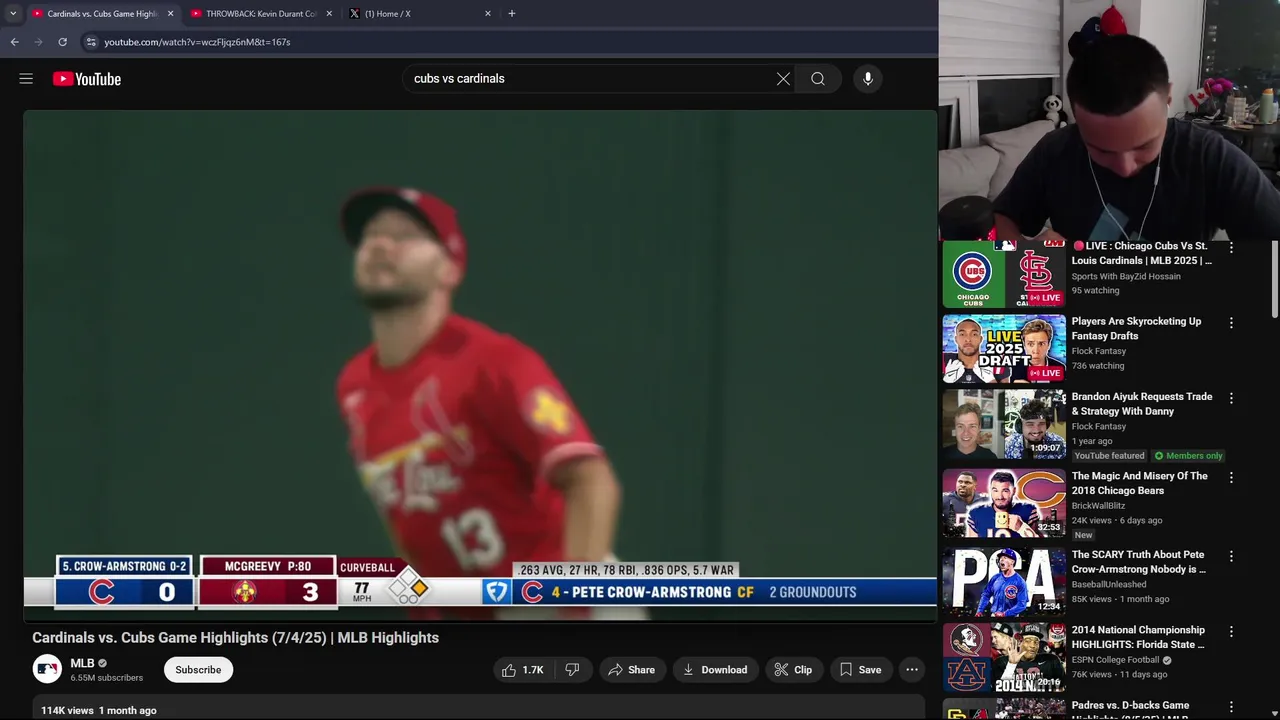Open options for SCARY Truth Pete video
Screen dimensions: 1280x720
click(x=1231, y=556)
